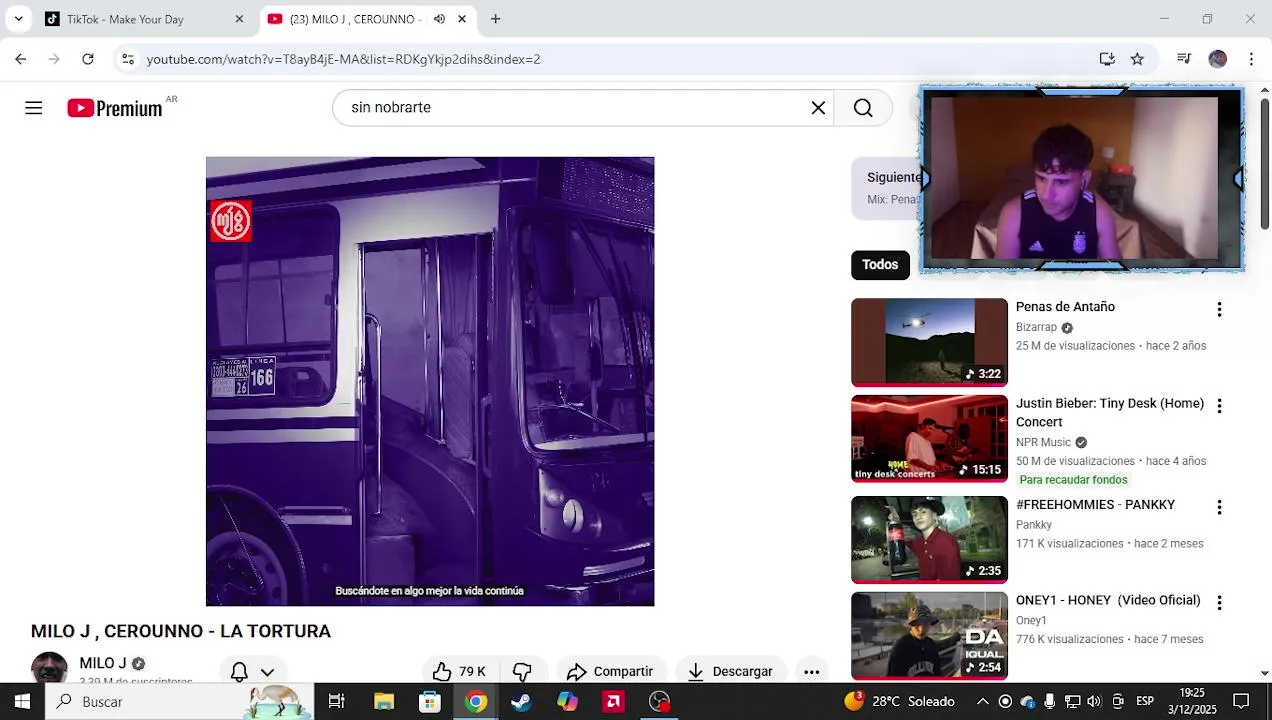The width and height of the screenshot is (1272, 720).
Task: Click the 'Para recaudar fondos' badge
Action: [x=1073, y=480]
